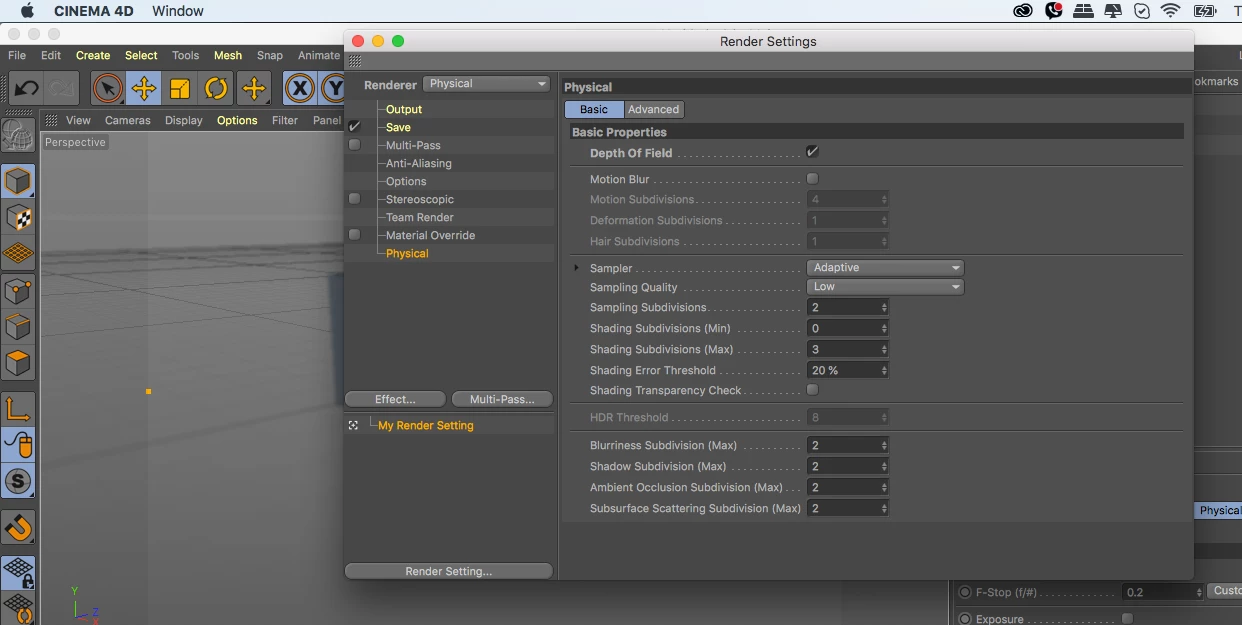Image resolution: width=1242 pixels, height=625 pixels.
Task: Select the Live Selection arrow tool
Action: coord(107,88)
